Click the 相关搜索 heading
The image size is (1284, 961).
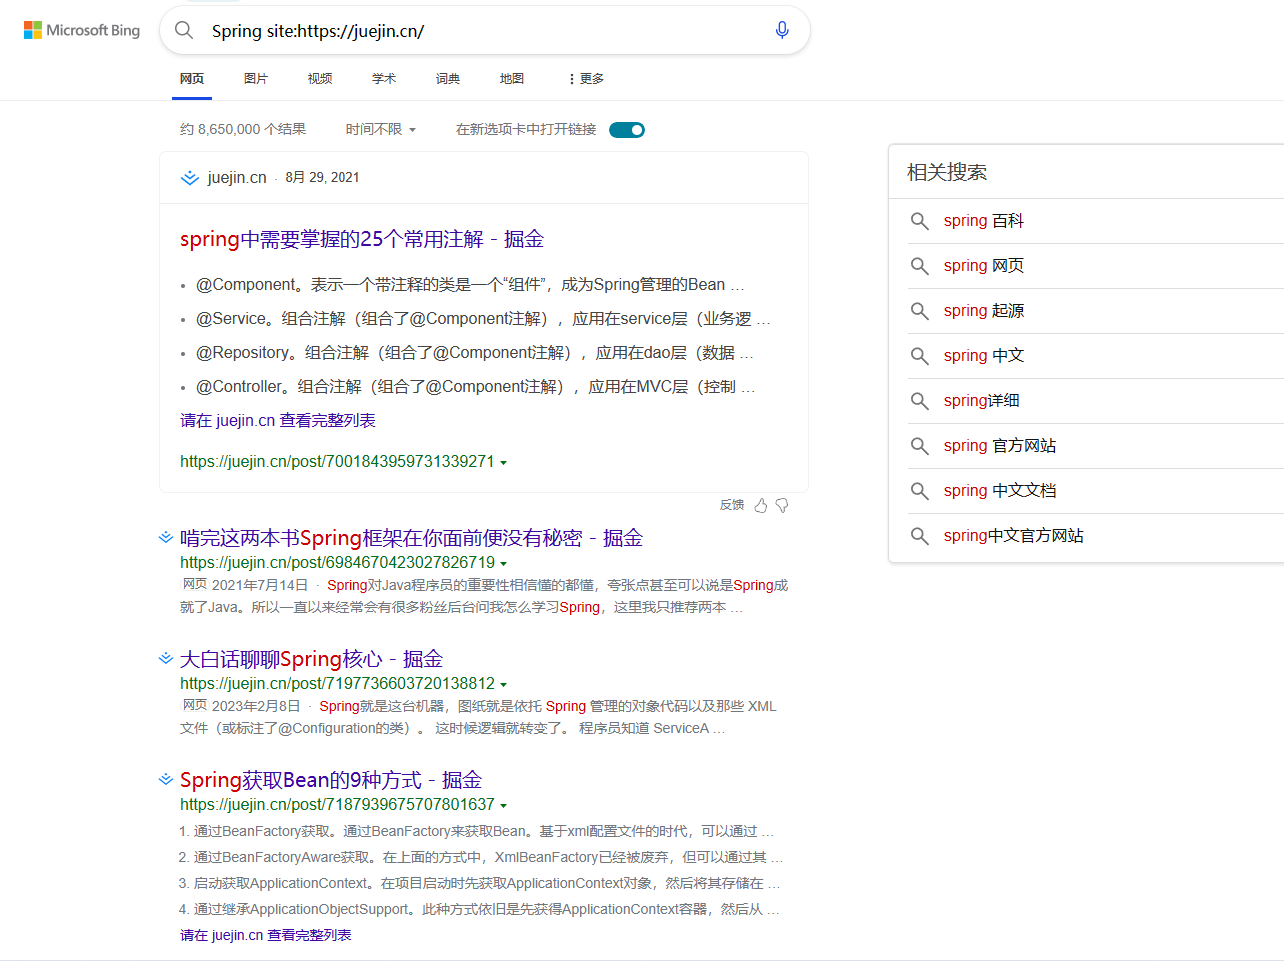click(947, 172)
